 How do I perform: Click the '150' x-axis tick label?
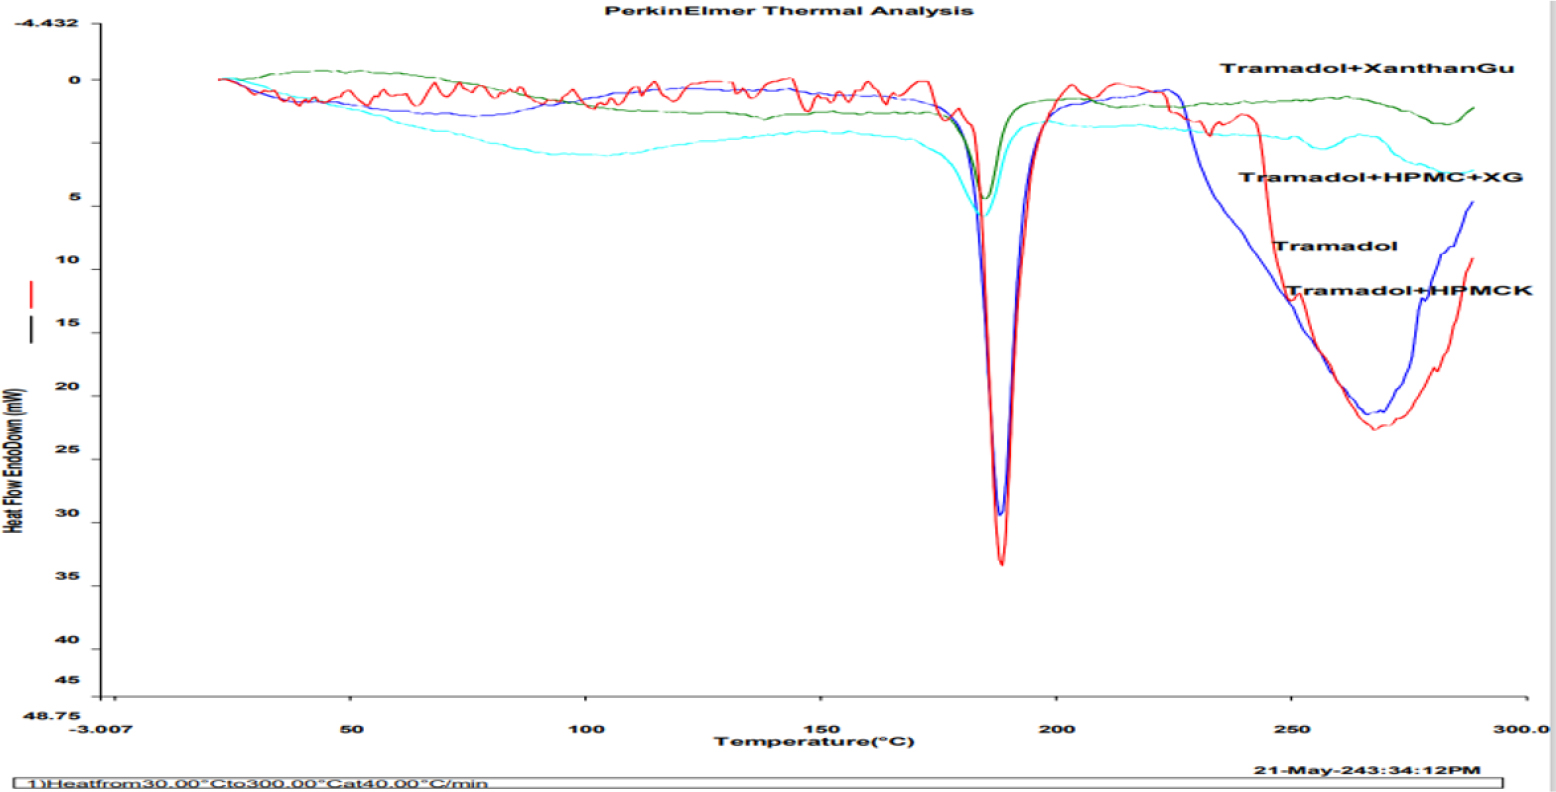[x=821, y=728]
